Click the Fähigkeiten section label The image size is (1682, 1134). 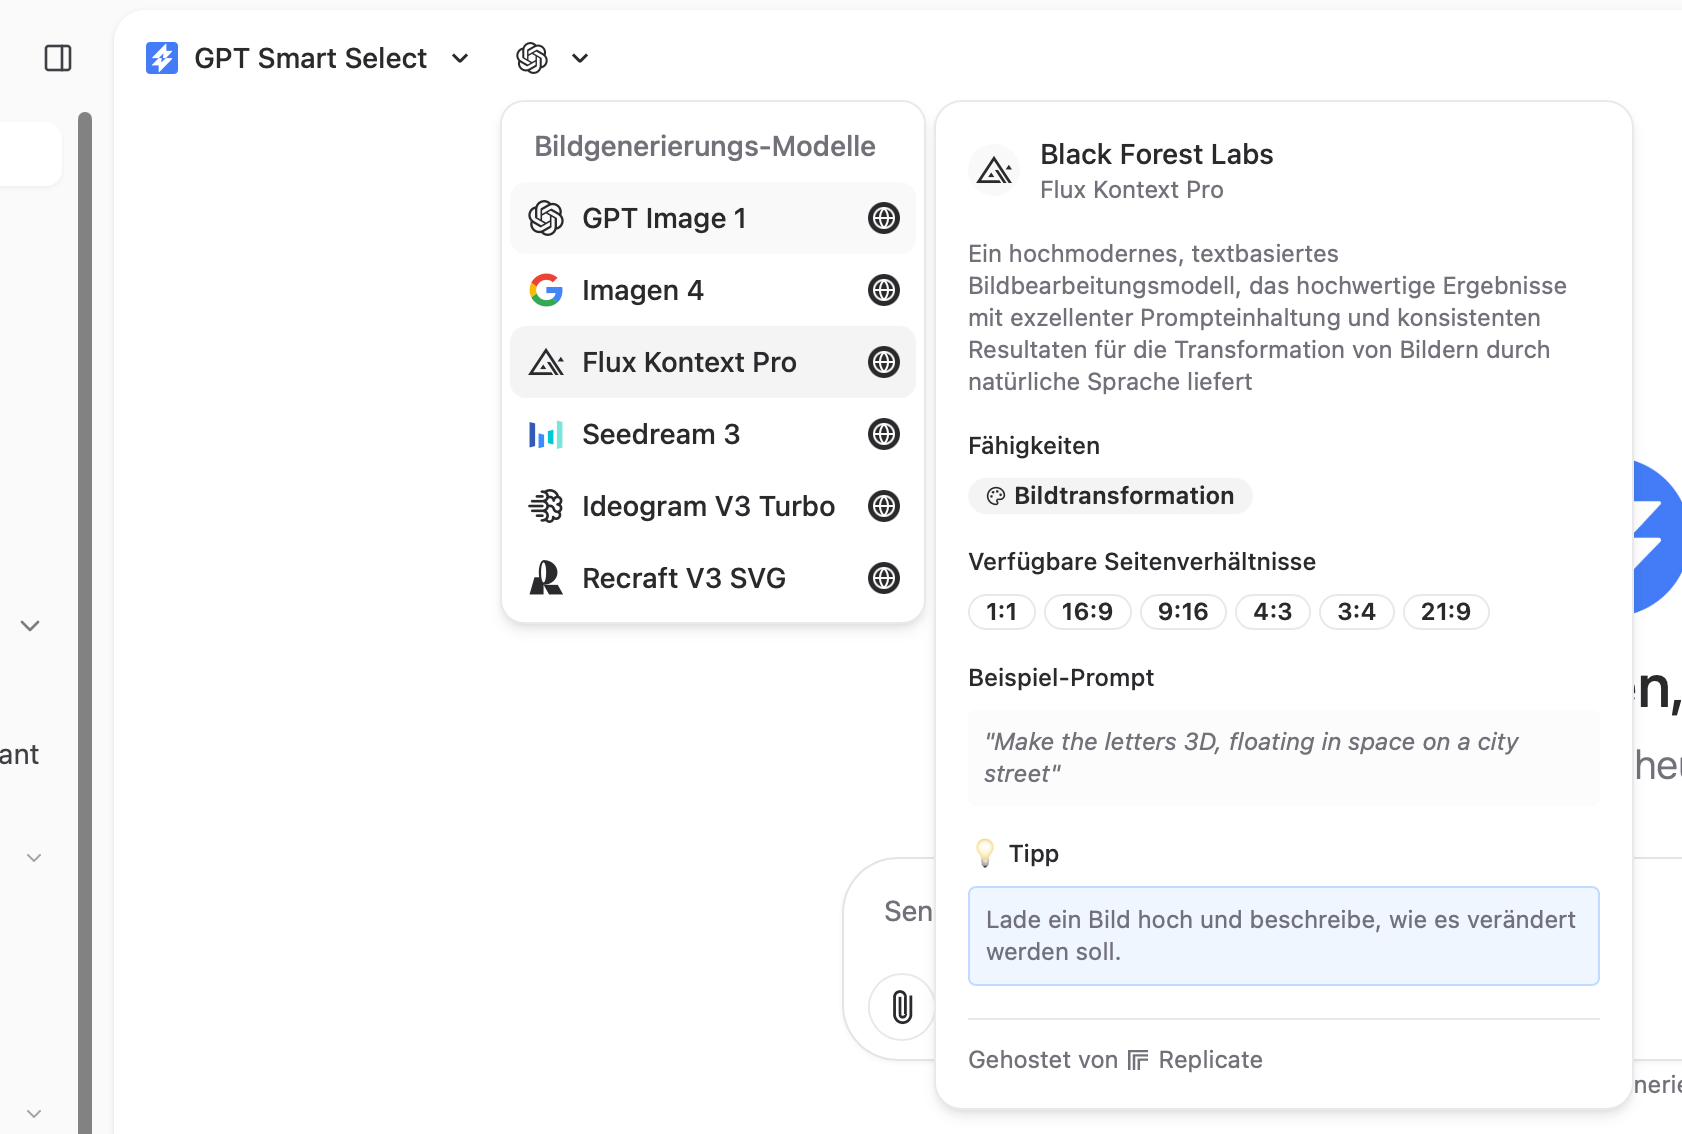(1034, 446)
